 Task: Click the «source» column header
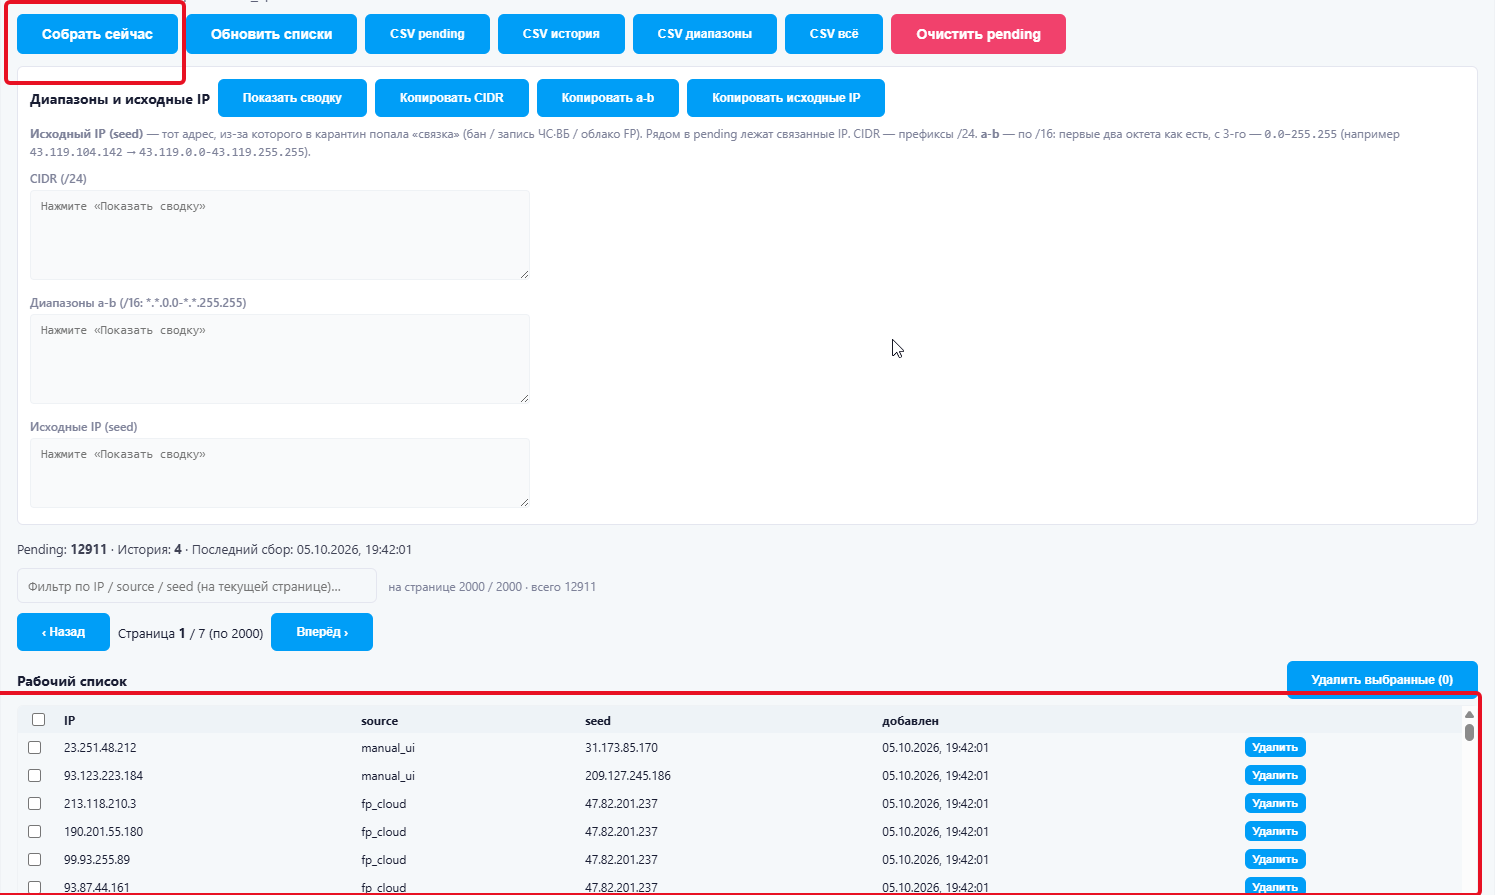(380, 721)
